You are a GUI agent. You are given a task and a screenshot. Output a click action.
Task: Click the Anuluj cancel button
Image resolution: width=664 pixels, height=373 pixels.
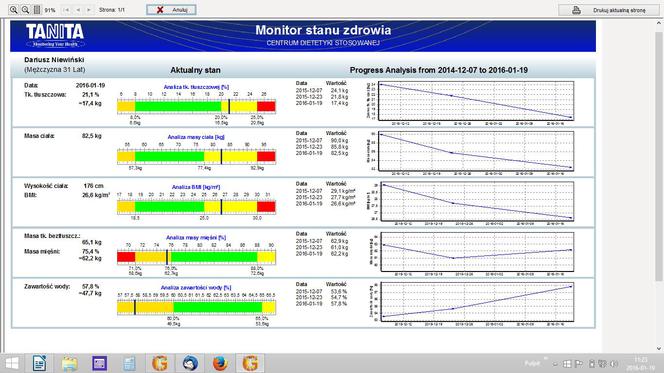pyautogui.click(x=172, y=10)
